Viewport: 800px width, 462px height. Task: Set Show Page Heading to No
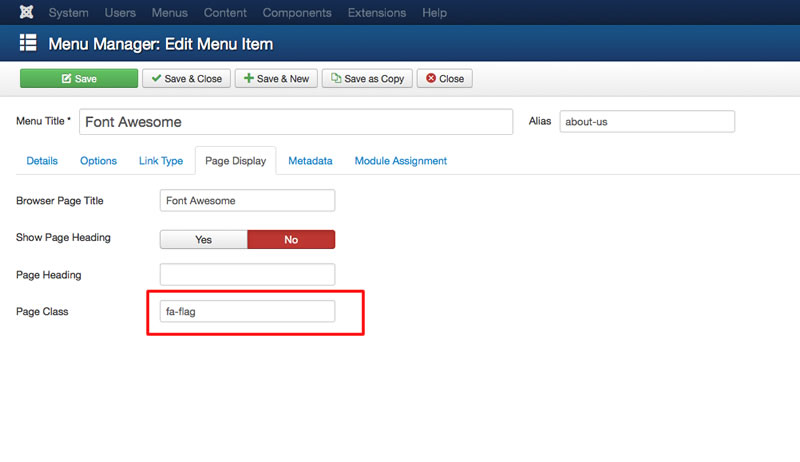[291, 240]
